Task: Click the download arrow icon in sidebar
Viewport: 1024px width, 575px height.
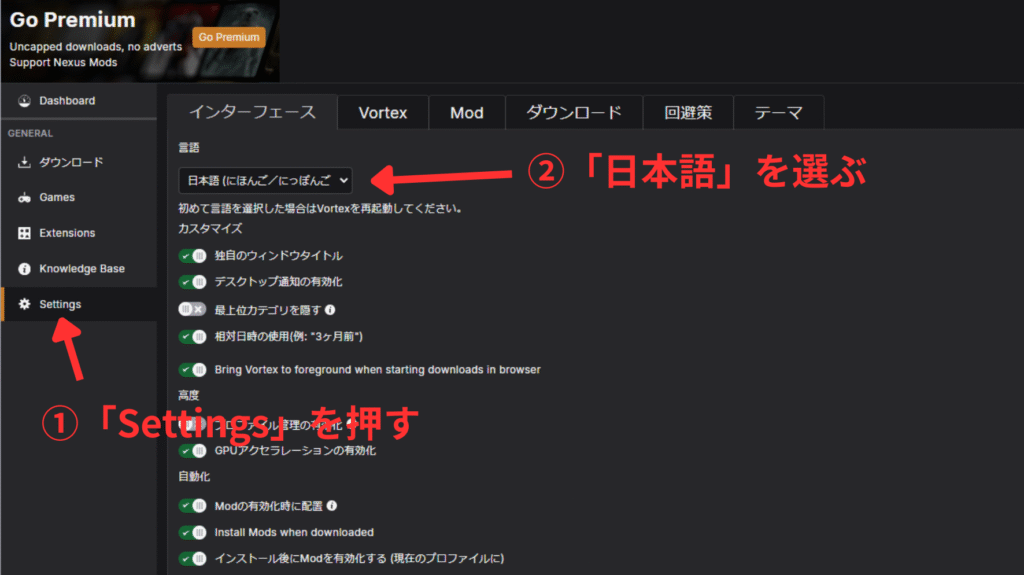Action: pos(24,162)
